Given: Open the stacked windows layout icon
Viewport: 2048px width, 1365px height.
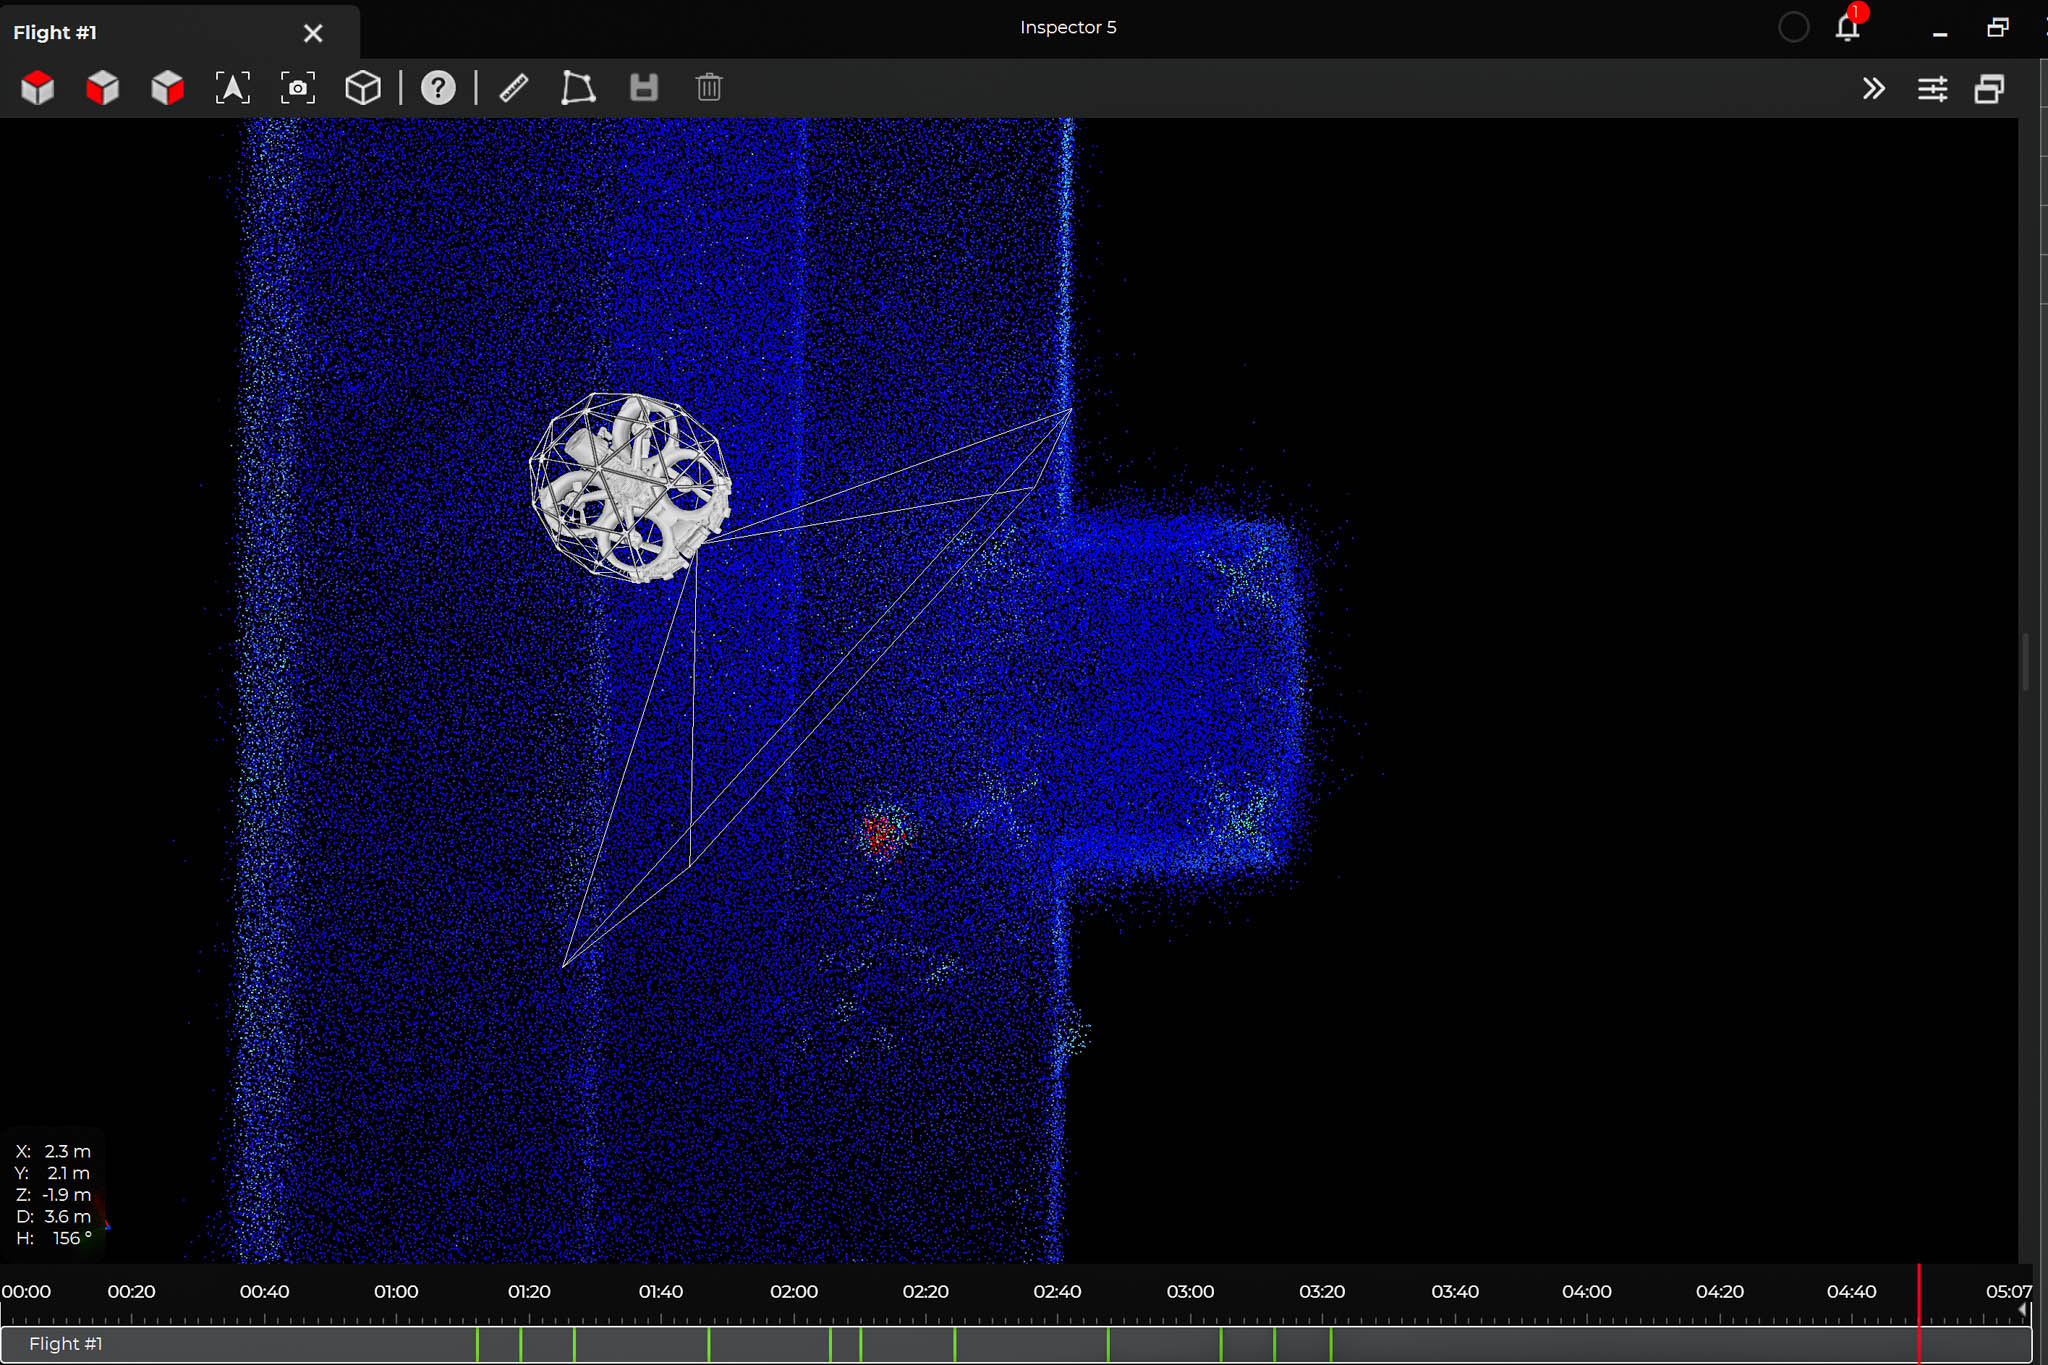Looking at the screenshot, I should pyautogui.click(x=1990, y=89).
